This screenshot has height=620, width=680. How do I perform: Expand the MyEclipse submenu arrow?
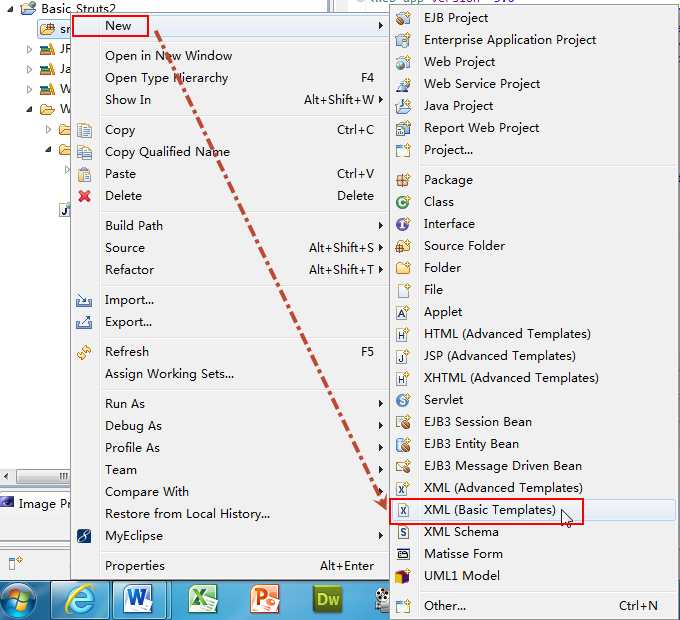click(381, 536)
